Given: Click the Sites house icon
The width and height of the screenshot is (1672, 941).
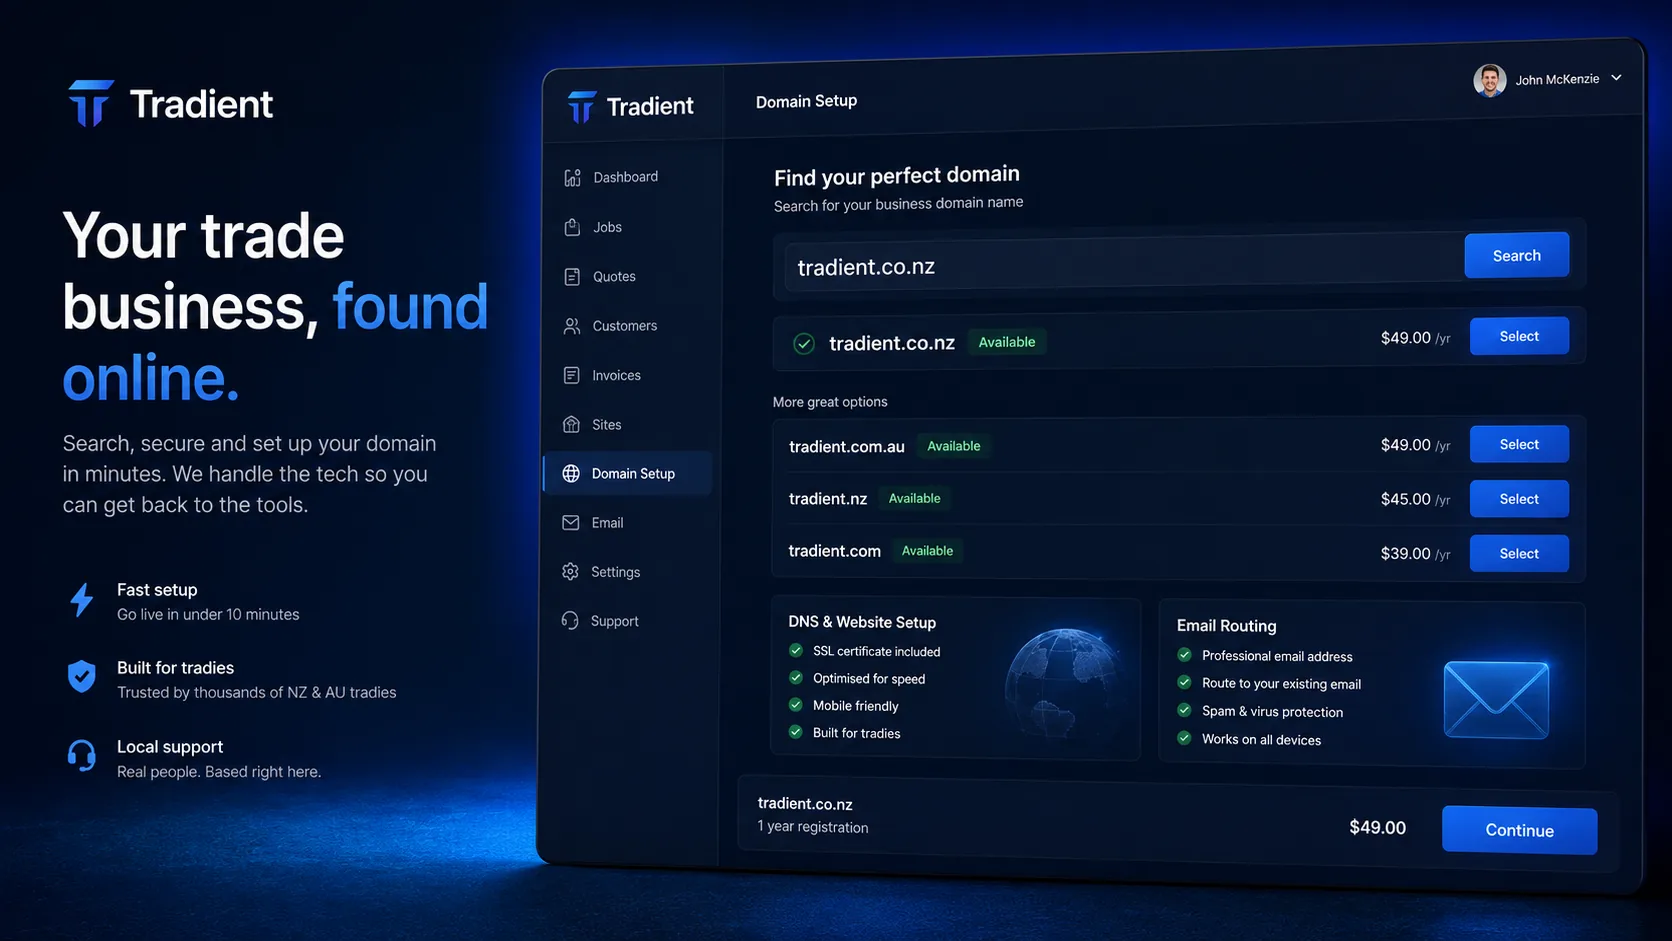Looking at the screenshot, I should [x=571, y=424].
